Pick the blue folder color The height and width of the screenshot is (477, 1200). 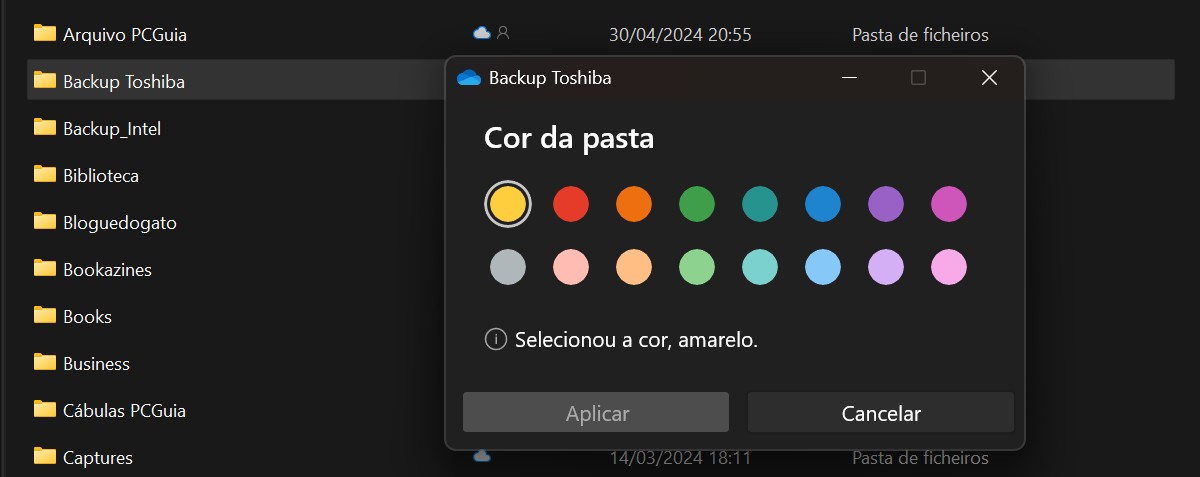(x=823, y=204)
